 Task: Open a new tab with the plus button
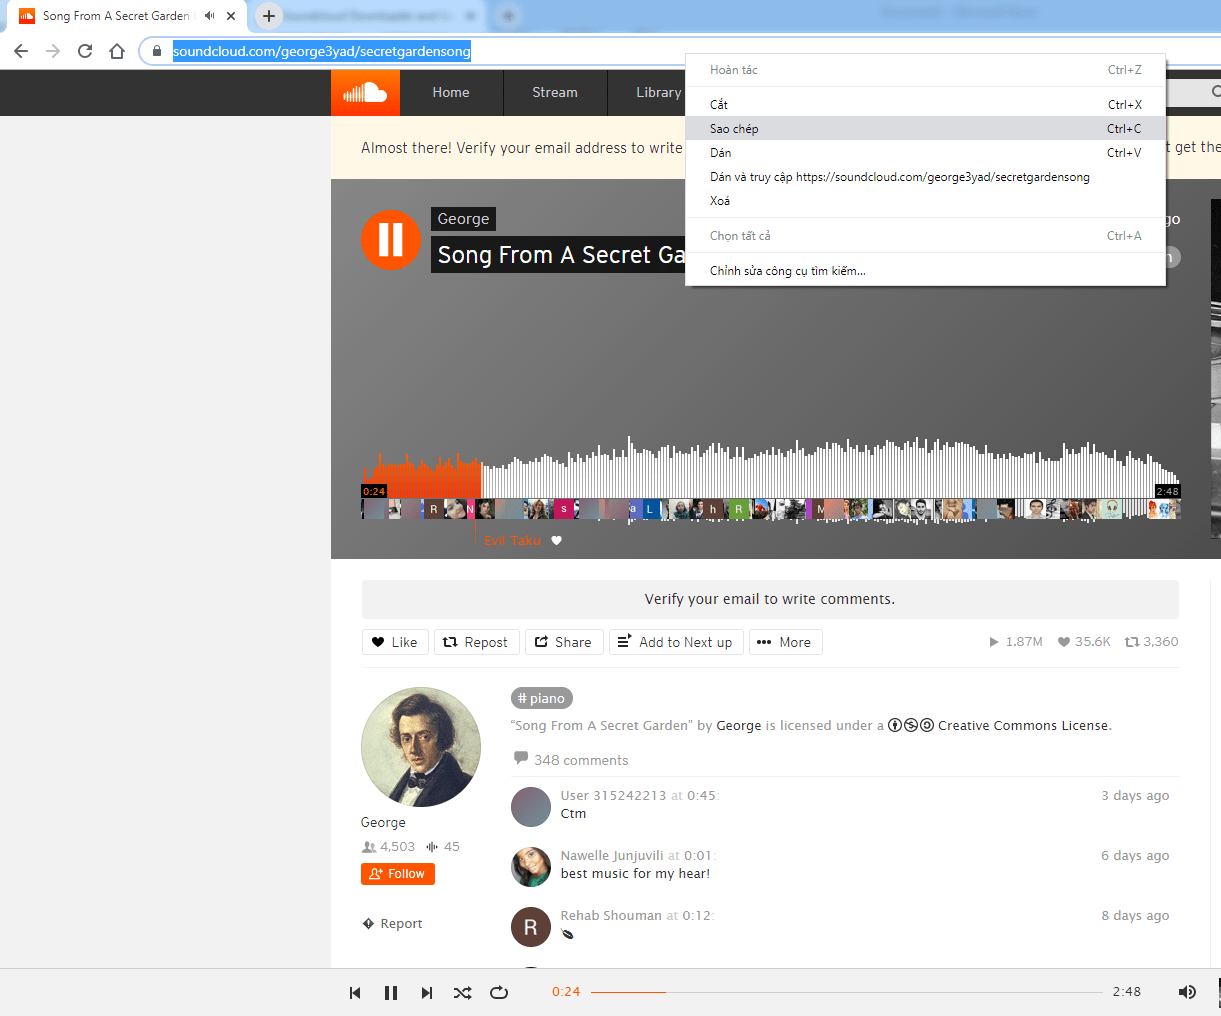tap(269, 16)
